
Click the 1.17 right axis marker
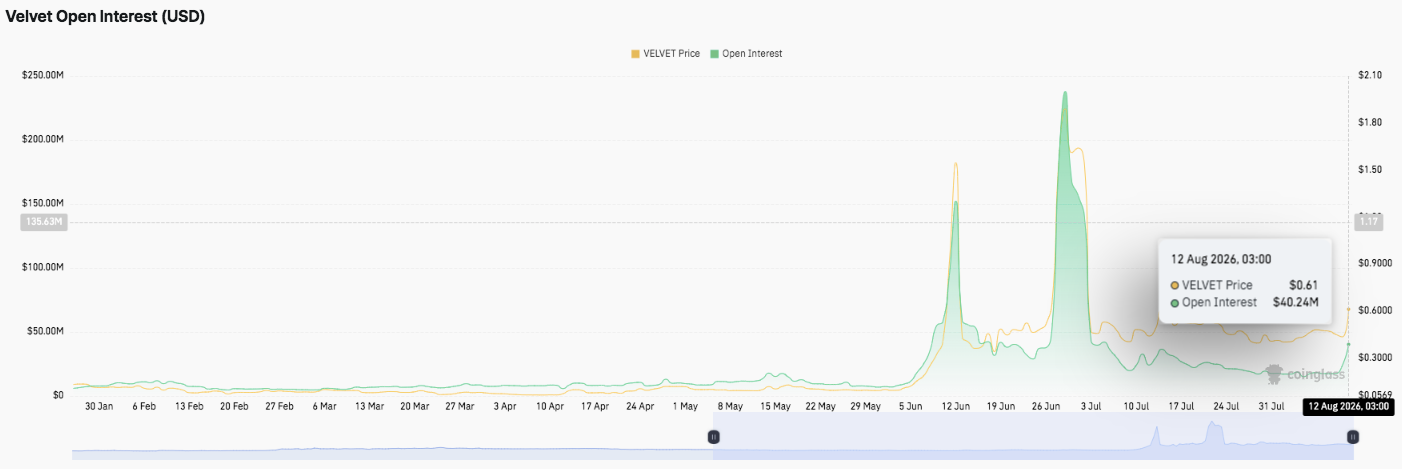tap(1367, 222)
